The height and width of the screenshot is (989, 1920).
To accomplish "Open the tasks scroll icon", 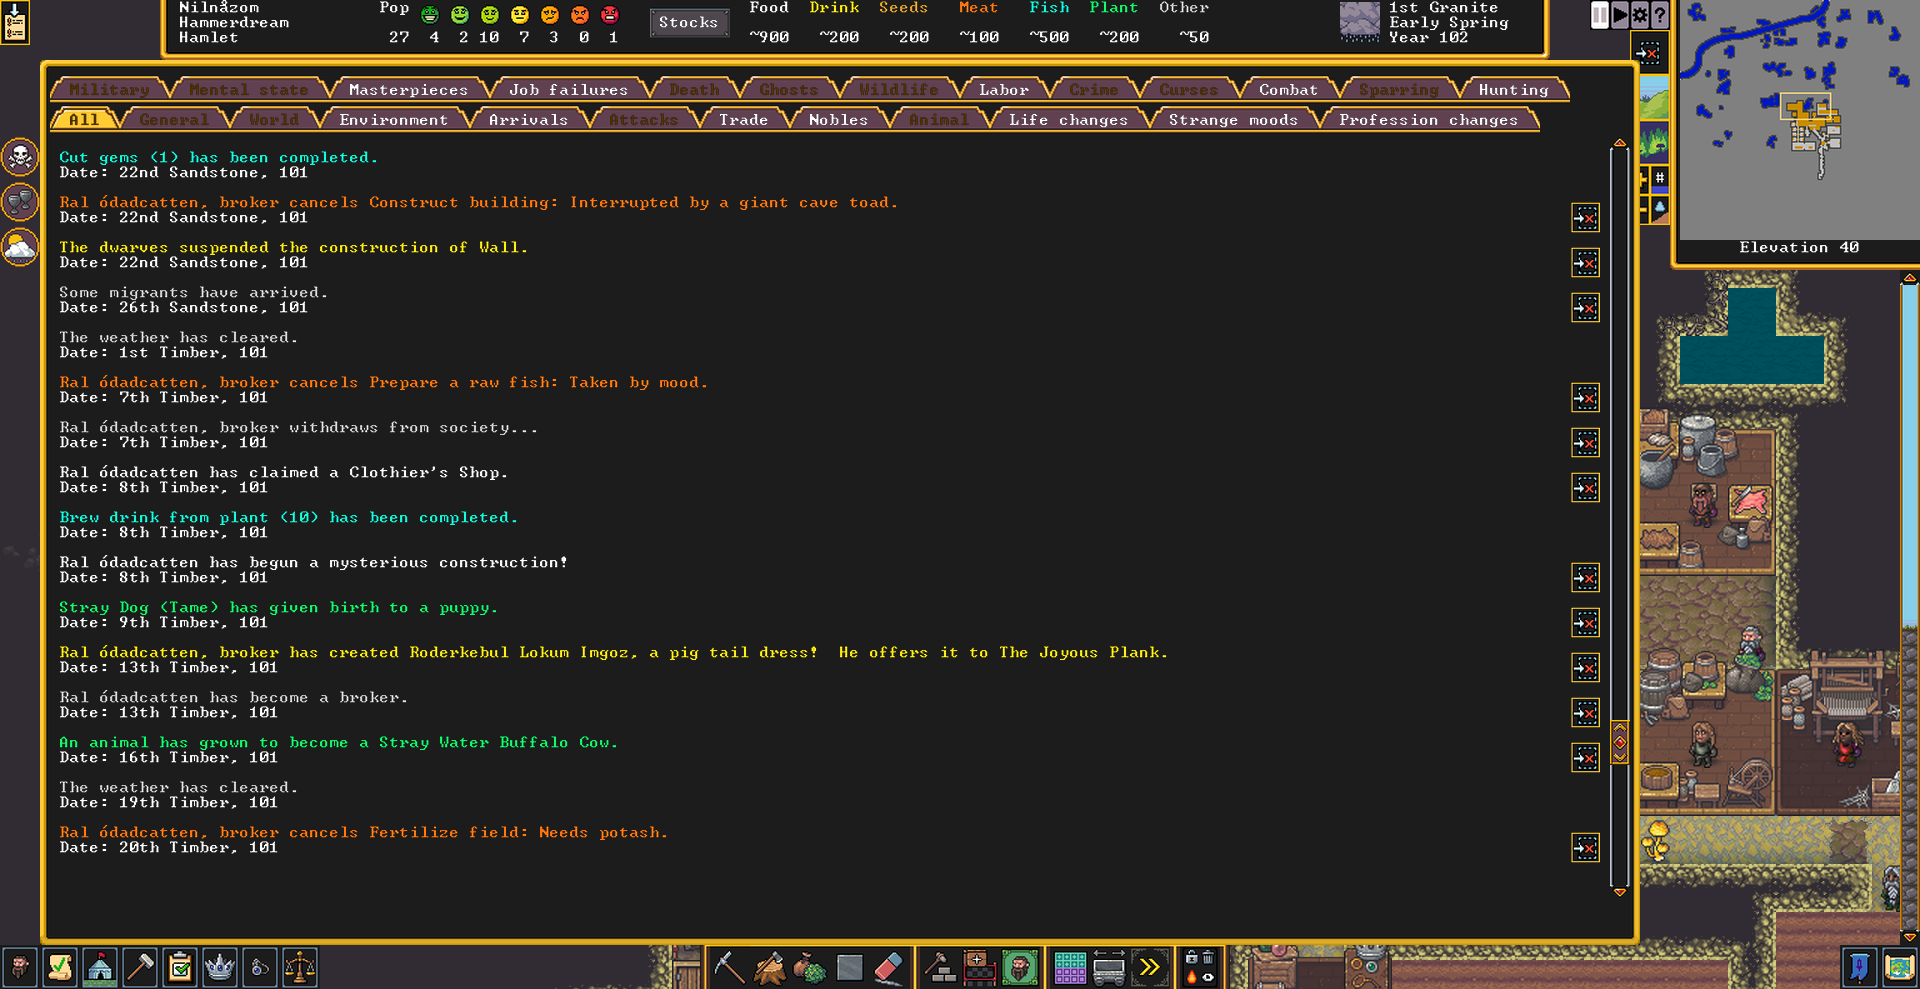I will click(x=59, y=967).
